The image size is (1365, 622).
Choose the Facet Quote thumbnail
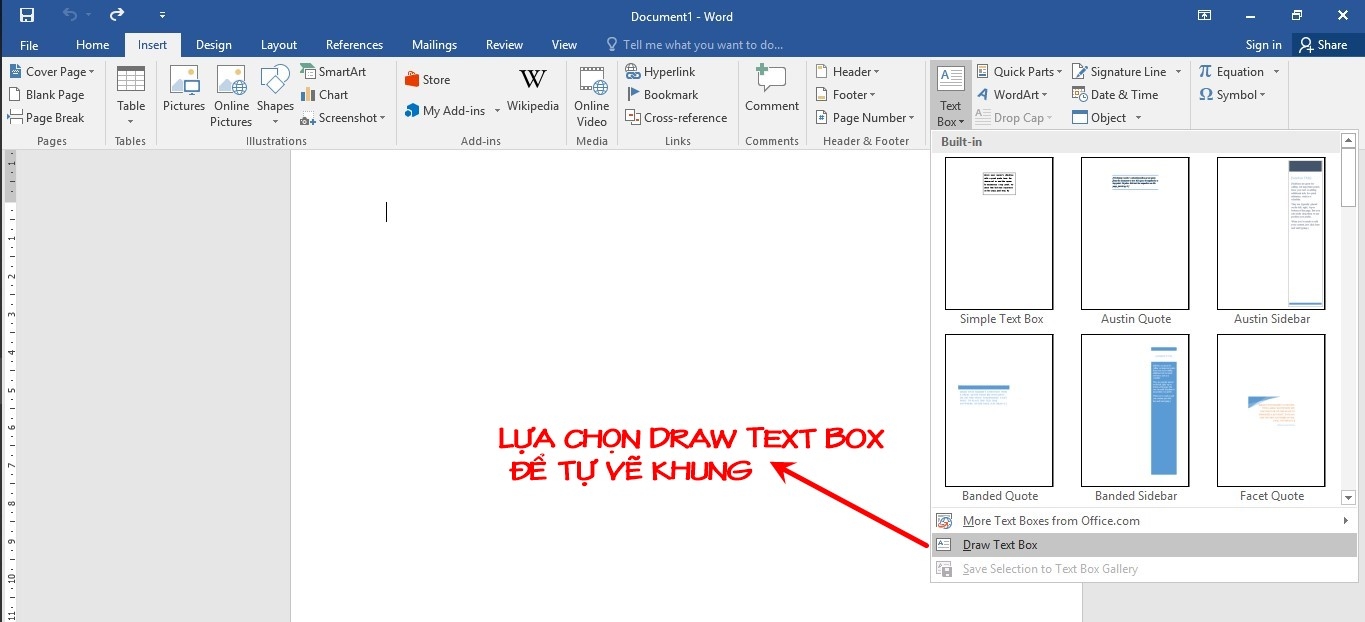pos(1272,411)
